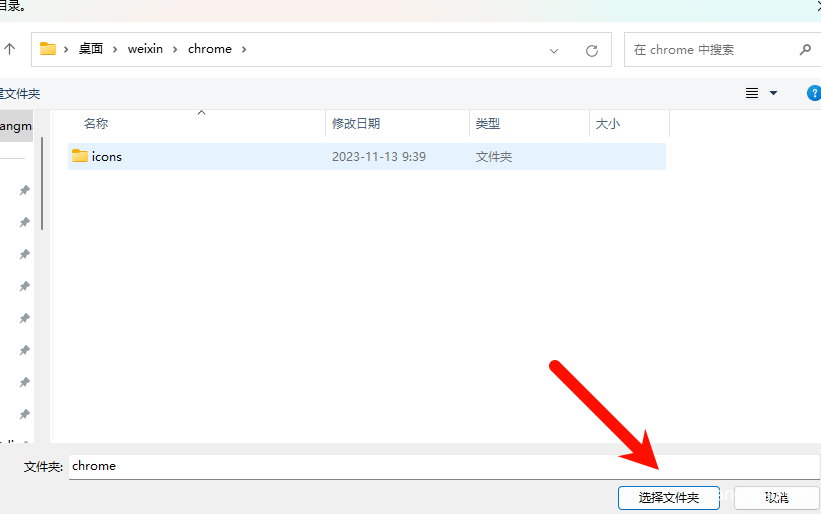821x514 pixels.
Task: Open the address bar history dropdown
Action: 555,50
